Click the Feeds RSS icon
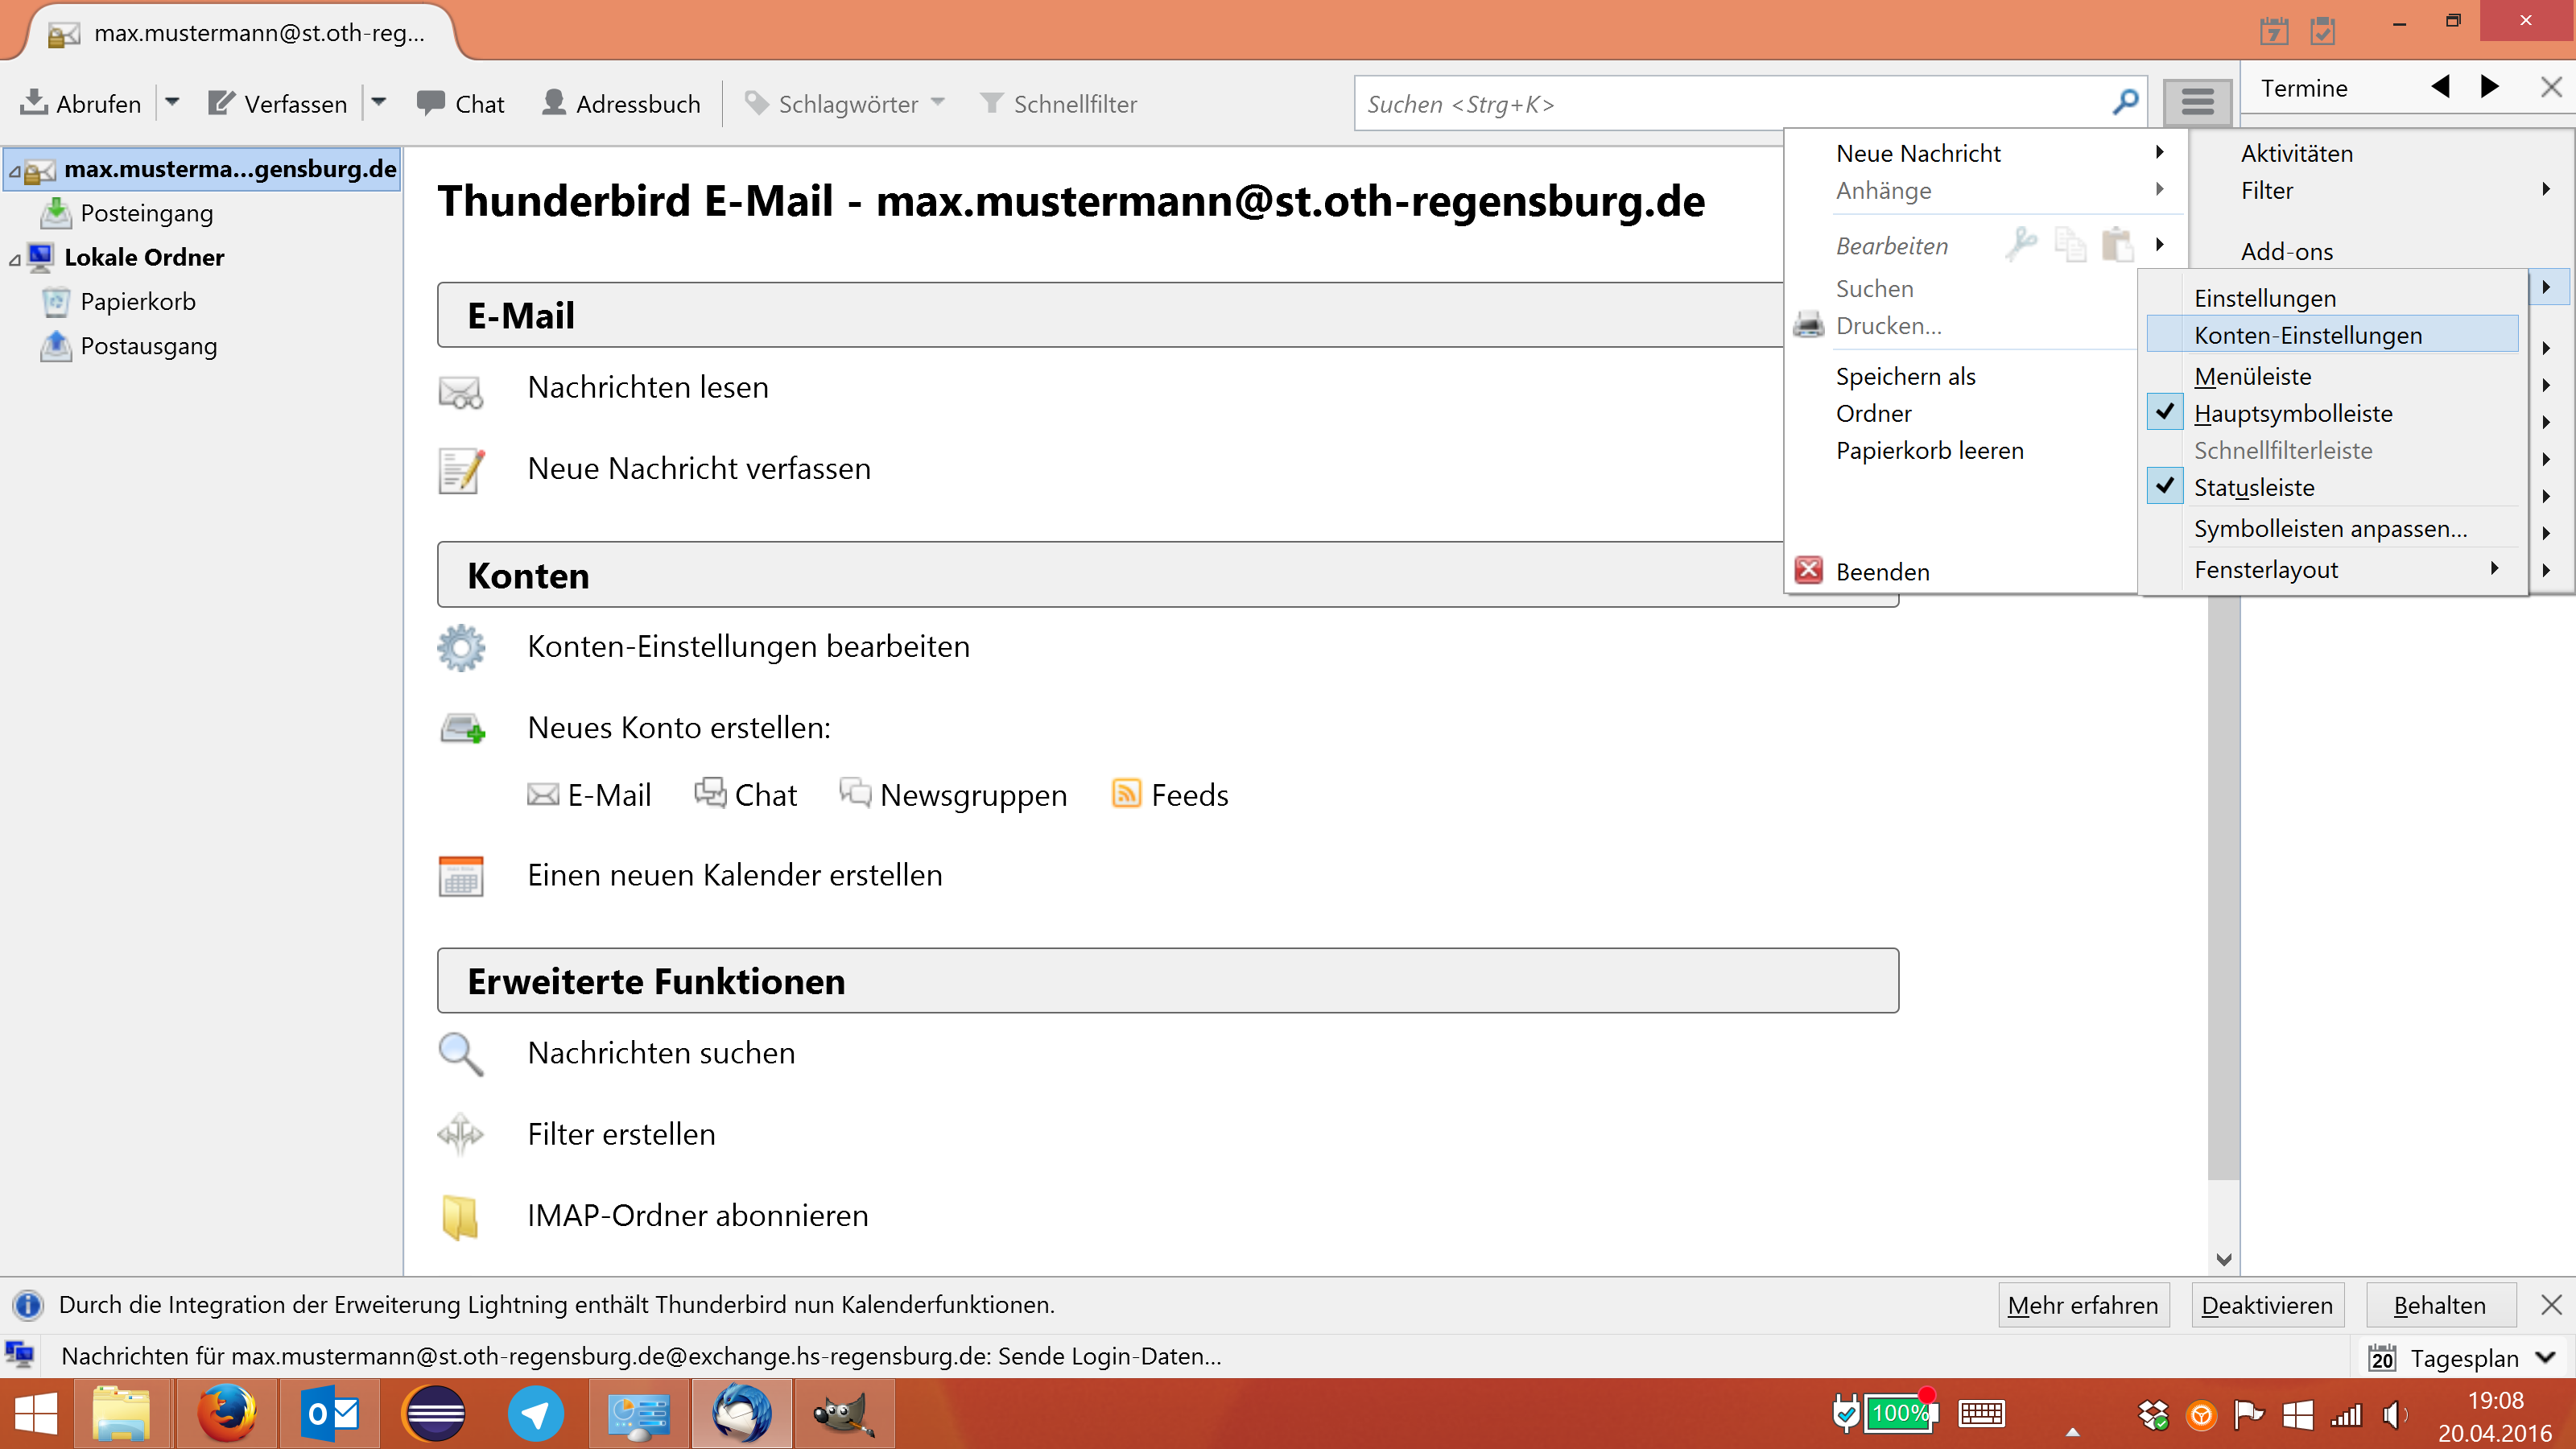This screenshot has height=1449, width=2576. click(x=1126, y=794)
